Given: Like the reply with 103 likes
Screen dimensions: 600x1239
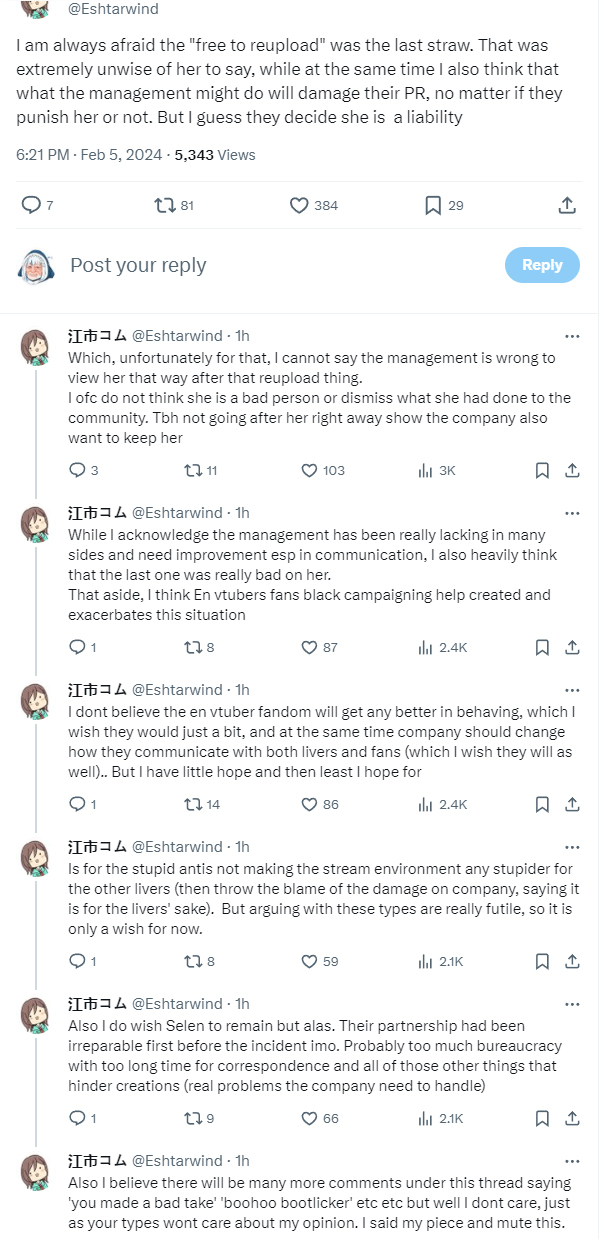Looking at the screenshot, I should click(x=311, y=470).
